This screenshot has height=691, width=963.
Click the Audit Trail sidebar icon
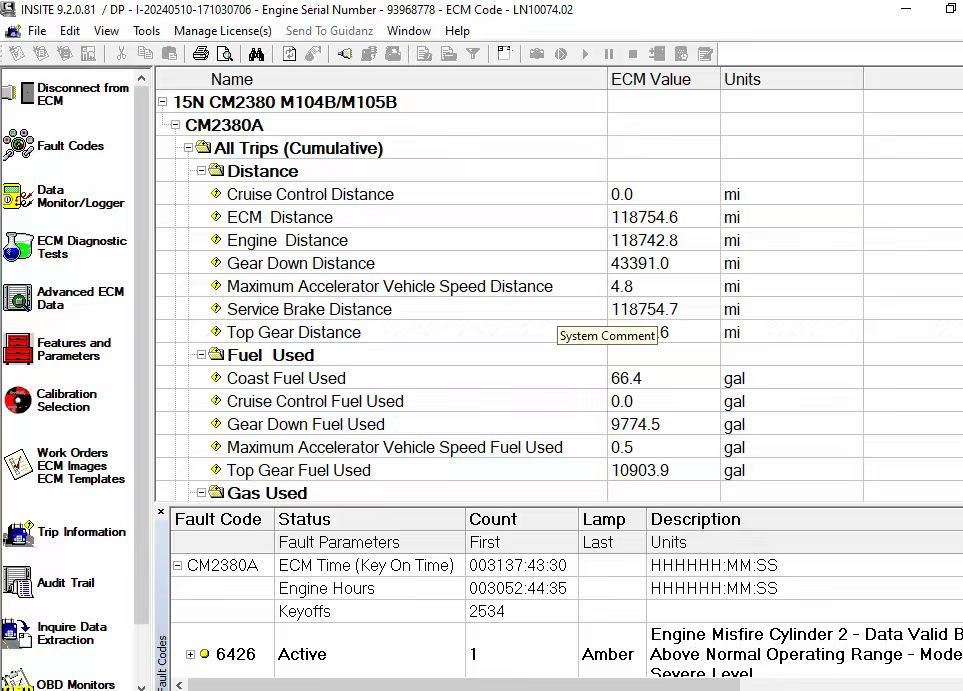(x=18, y=582)
